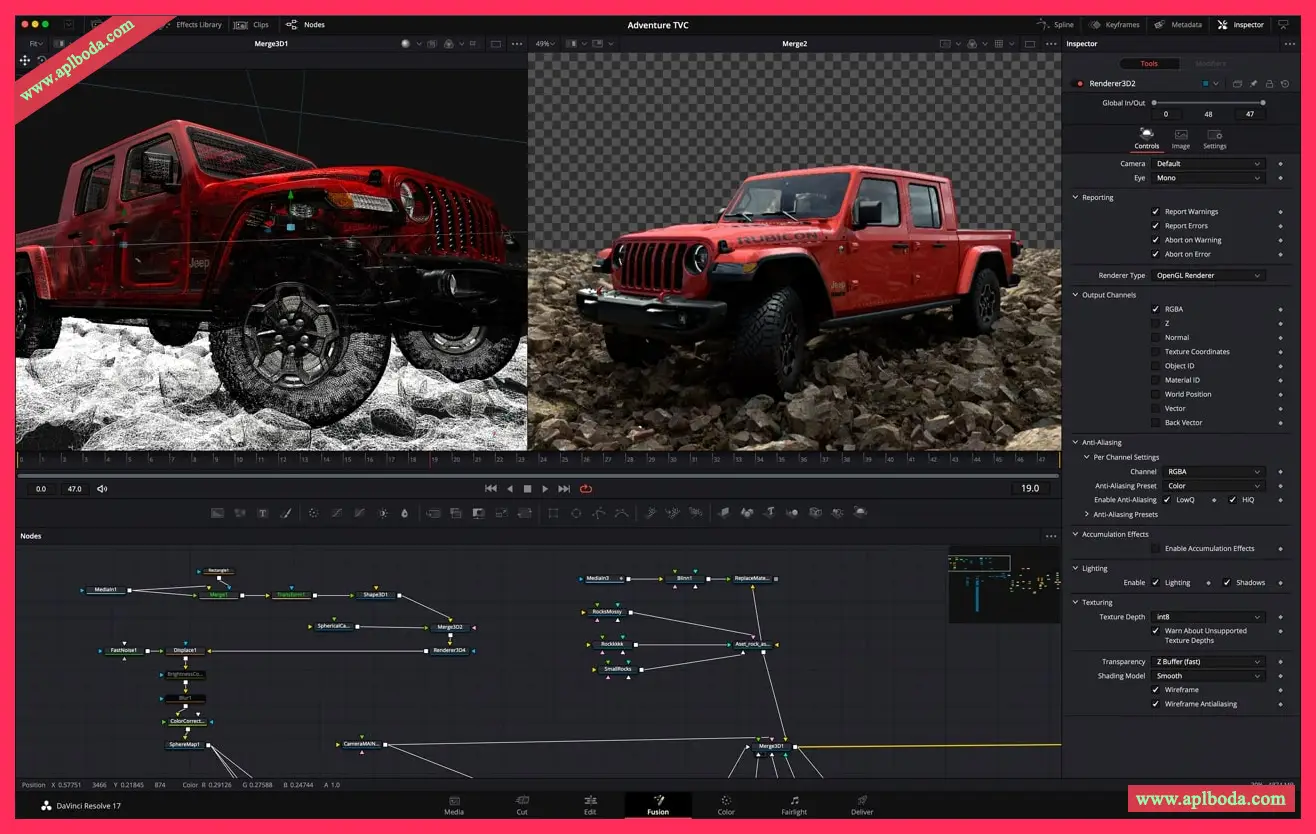
Task: Open the Image tab in Inspector
Action: pyautogui.click(x=1181, y=139)
